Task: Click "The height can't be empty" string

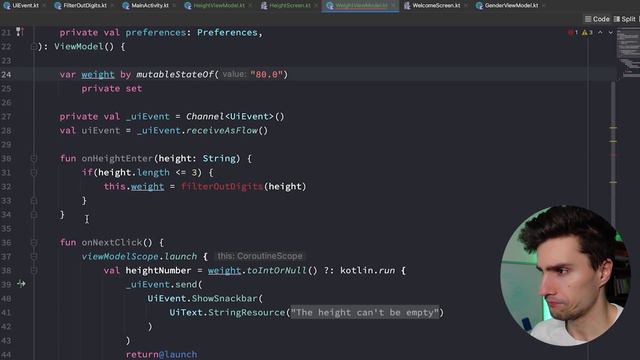Action: click(364, 313)
